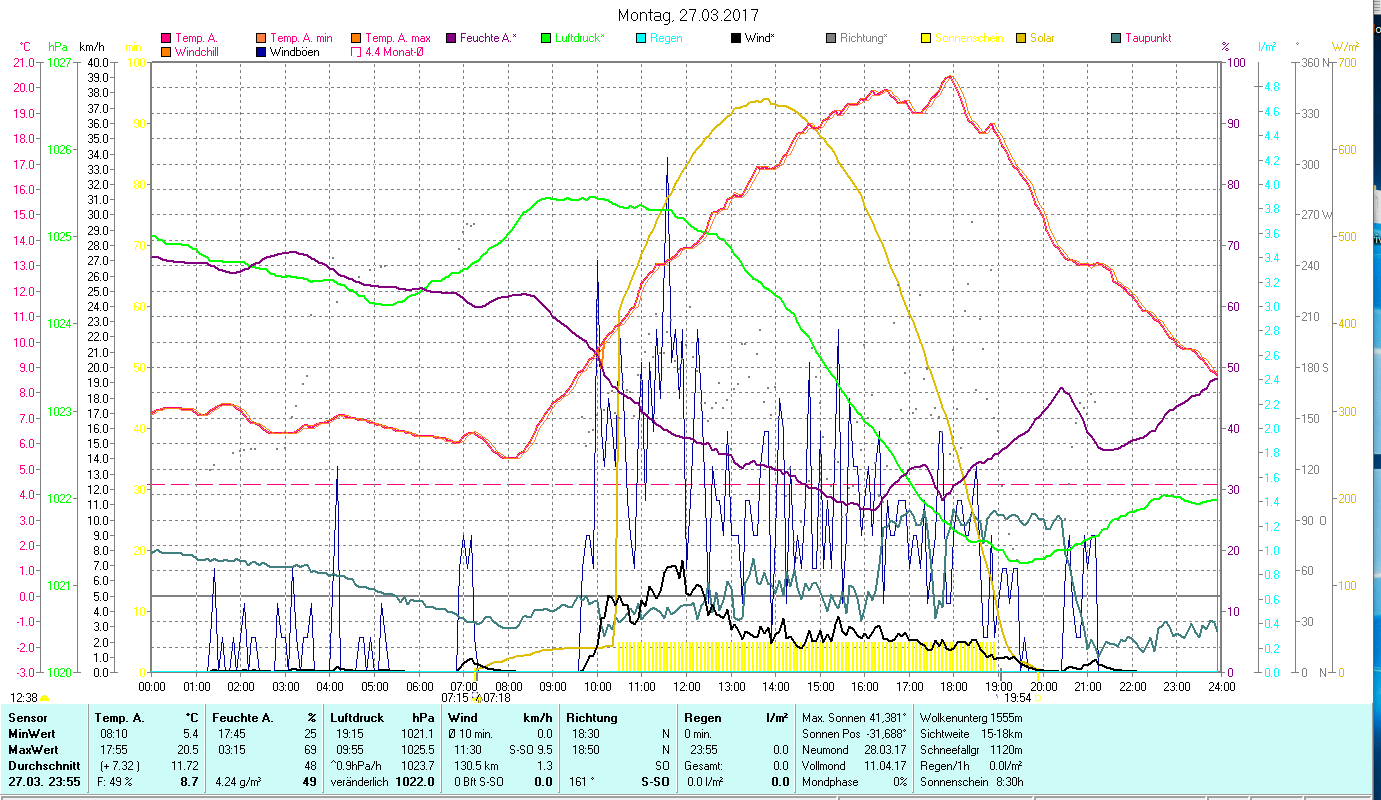The width and height of the screenshot is (1381, 800).
Task: Toggle the 4.4 Monat-Ø legend box
Action: click(356, 52)
